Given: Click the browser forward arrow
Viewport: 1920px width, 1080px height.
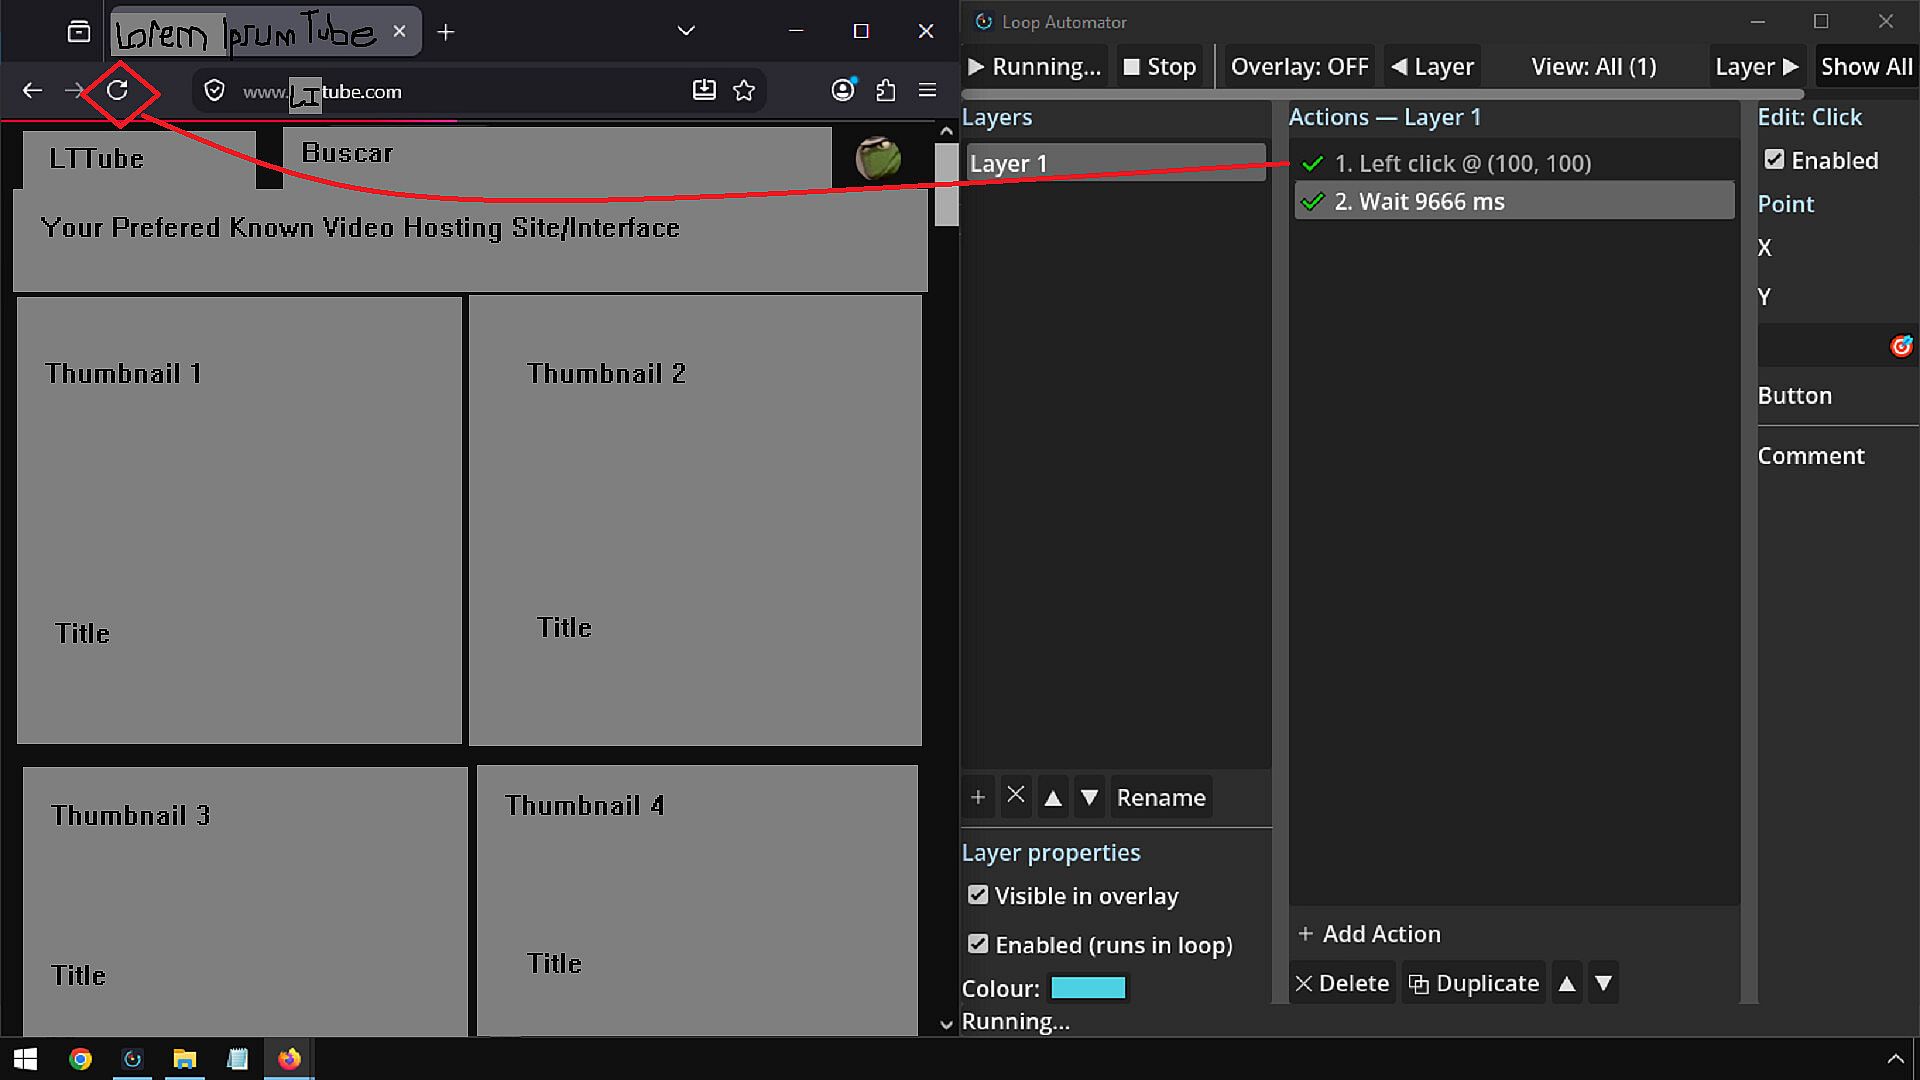Looking at the screenshot, I should point(74,91).
